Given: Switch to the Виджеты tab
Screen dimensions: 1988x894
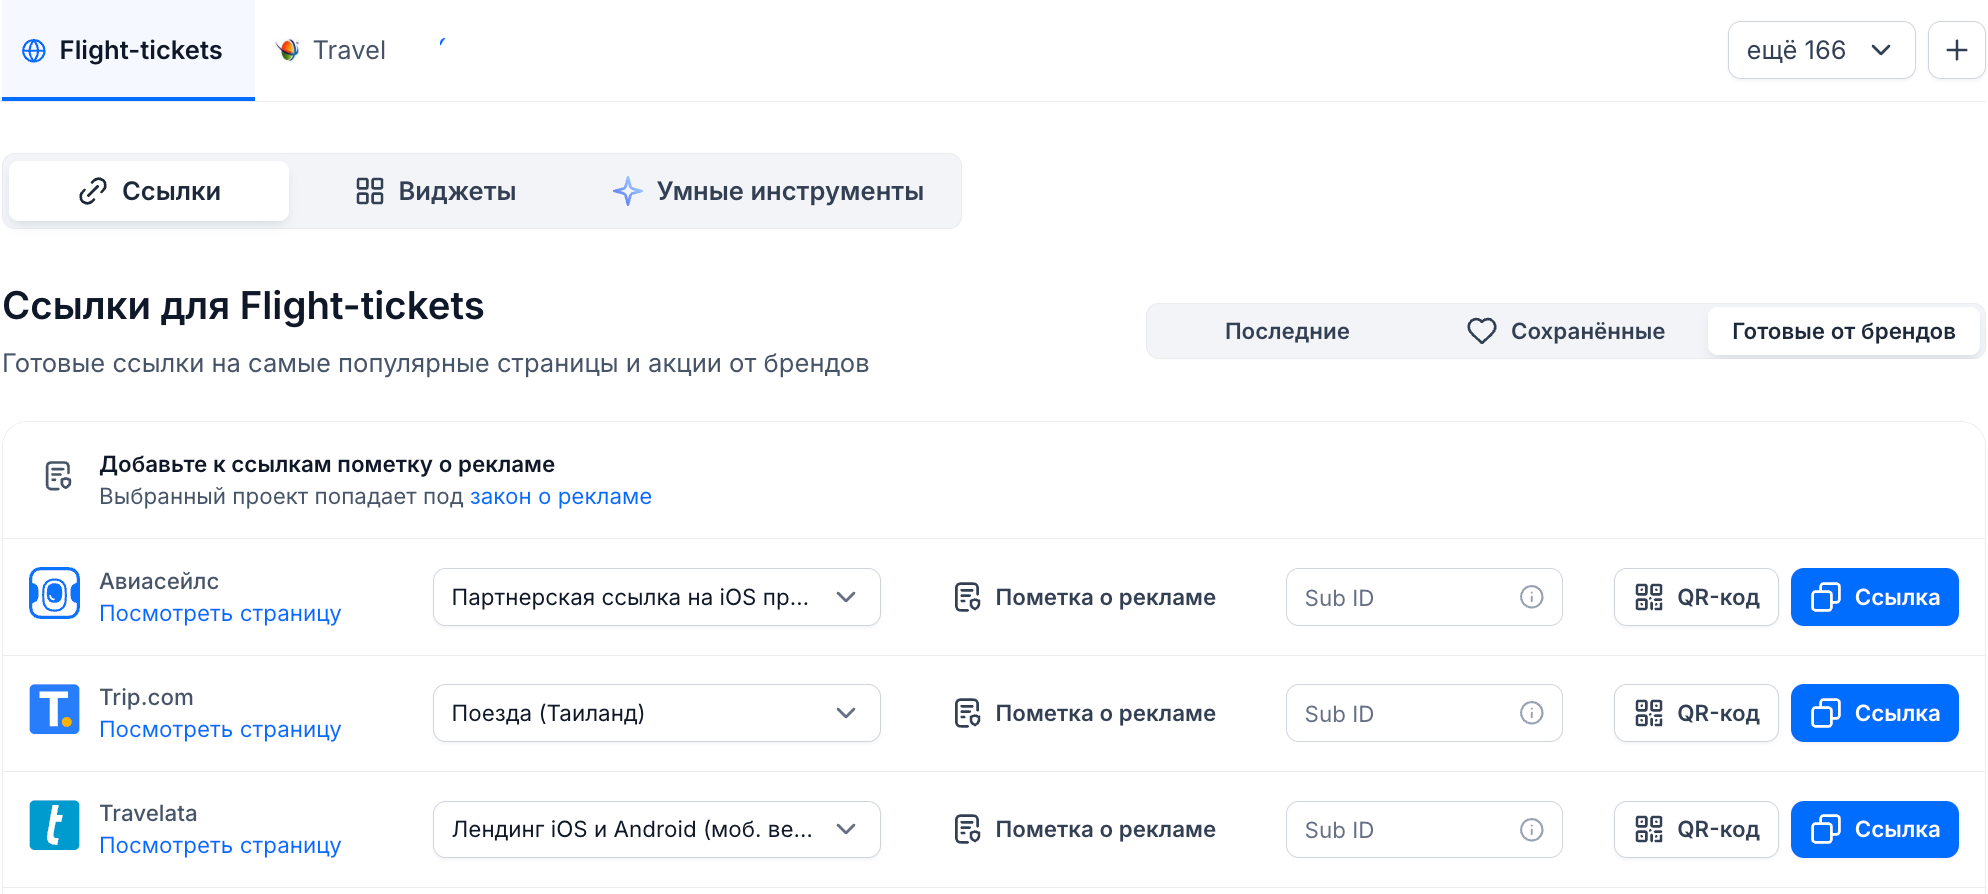Looking at the screenshot, I should point(436,191).
